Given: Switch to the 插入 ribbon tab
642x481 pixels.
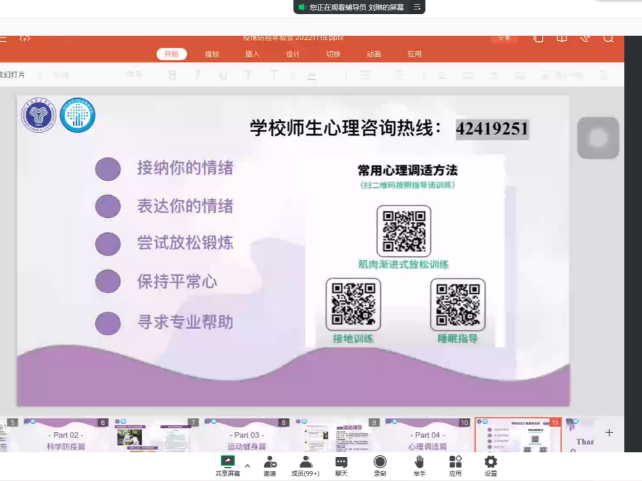Looking at the screenshot, I should coord(252,54).
